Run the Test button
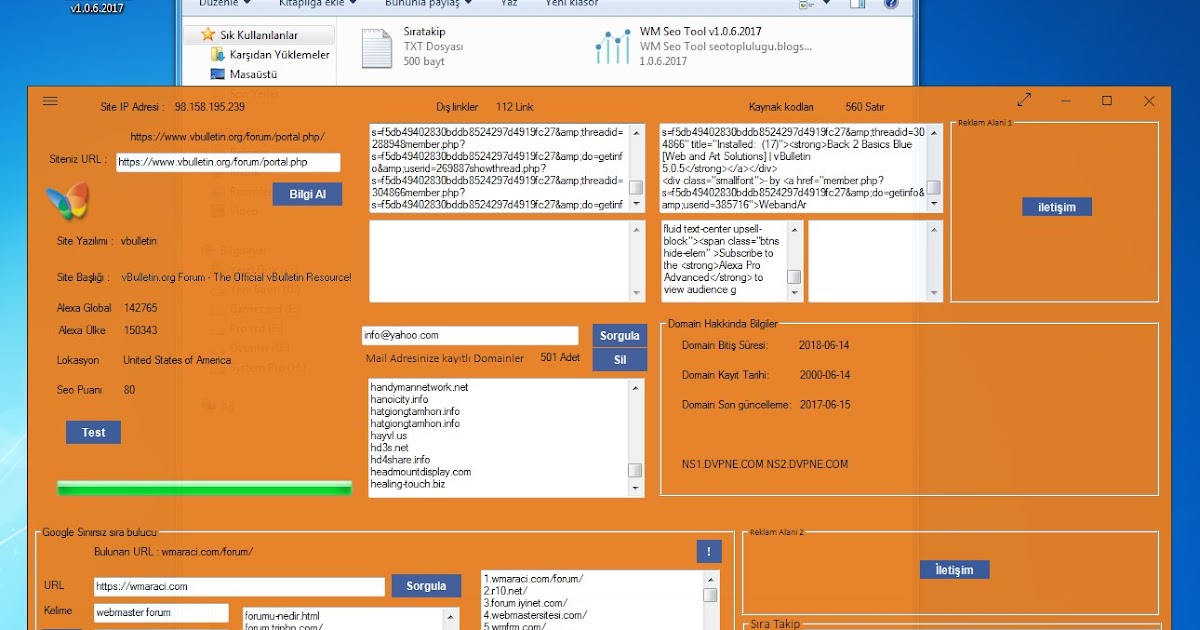Screen dimensions: 1200x630 coord(94,432)
